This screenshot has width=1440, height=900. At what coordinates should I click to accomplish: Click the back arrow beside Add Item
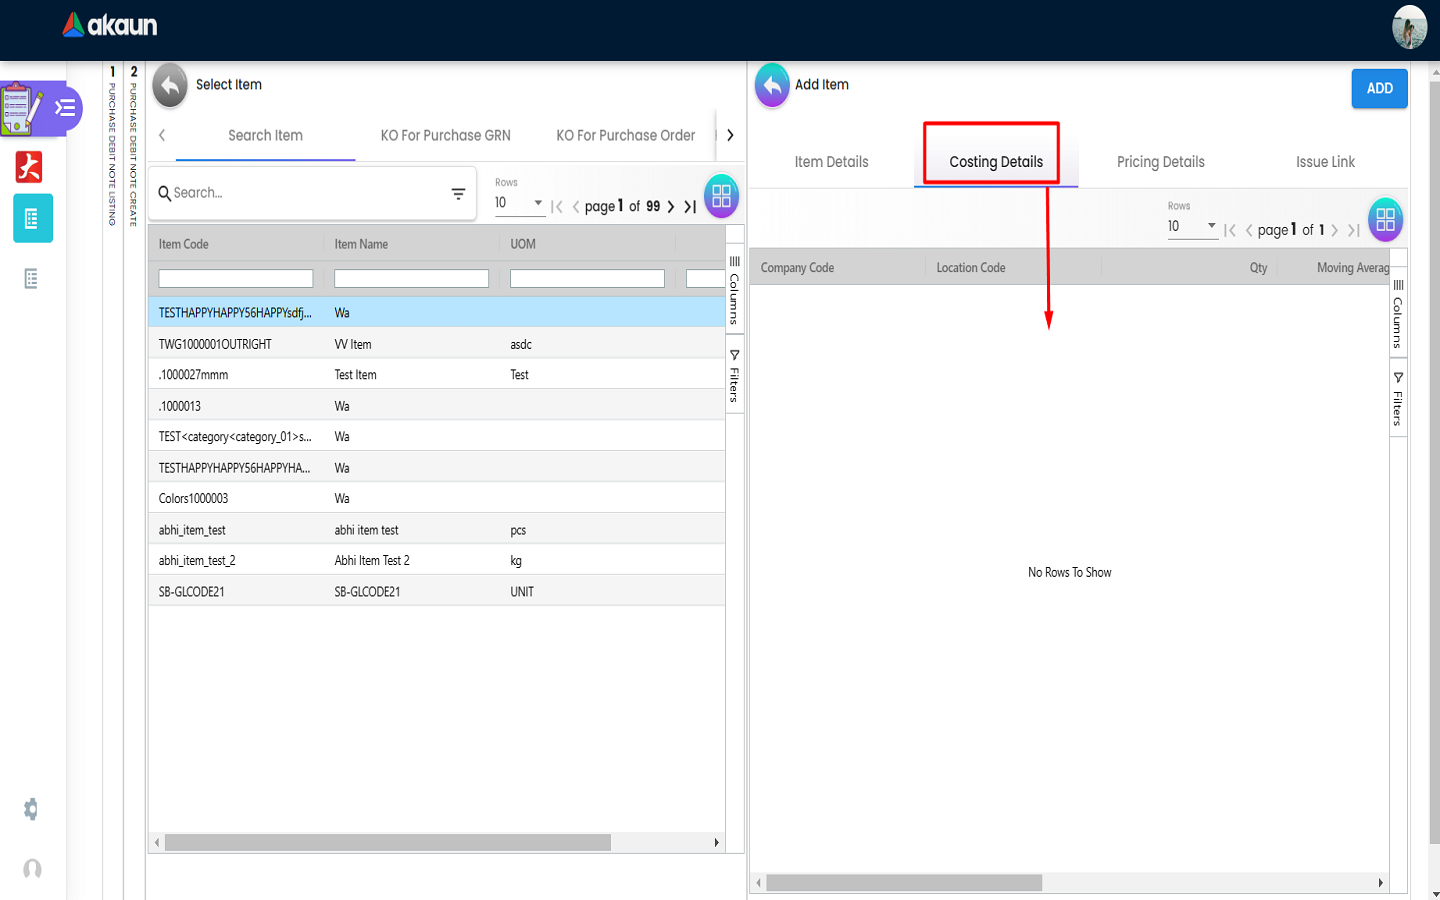[772, 86]
